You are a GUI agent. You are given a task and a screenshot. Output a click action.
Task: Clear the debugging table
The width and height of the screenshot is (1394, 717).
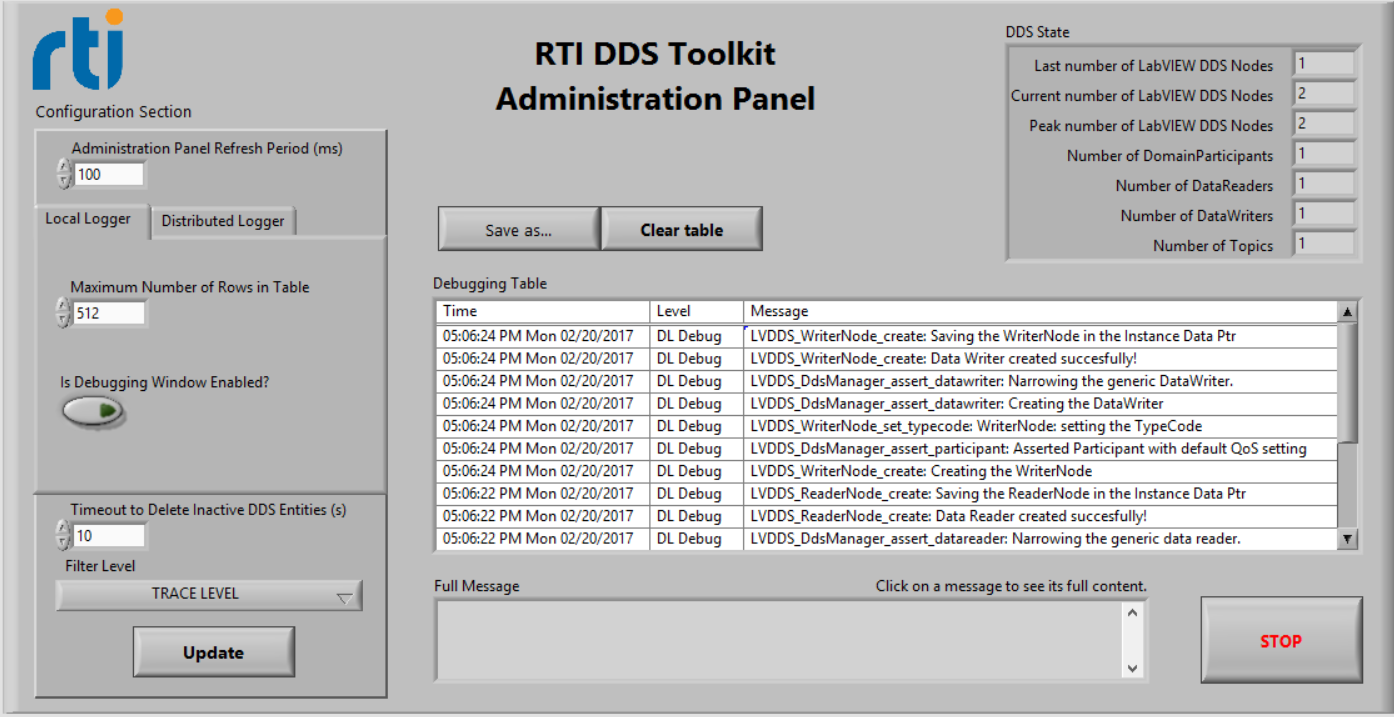point(681,229)
